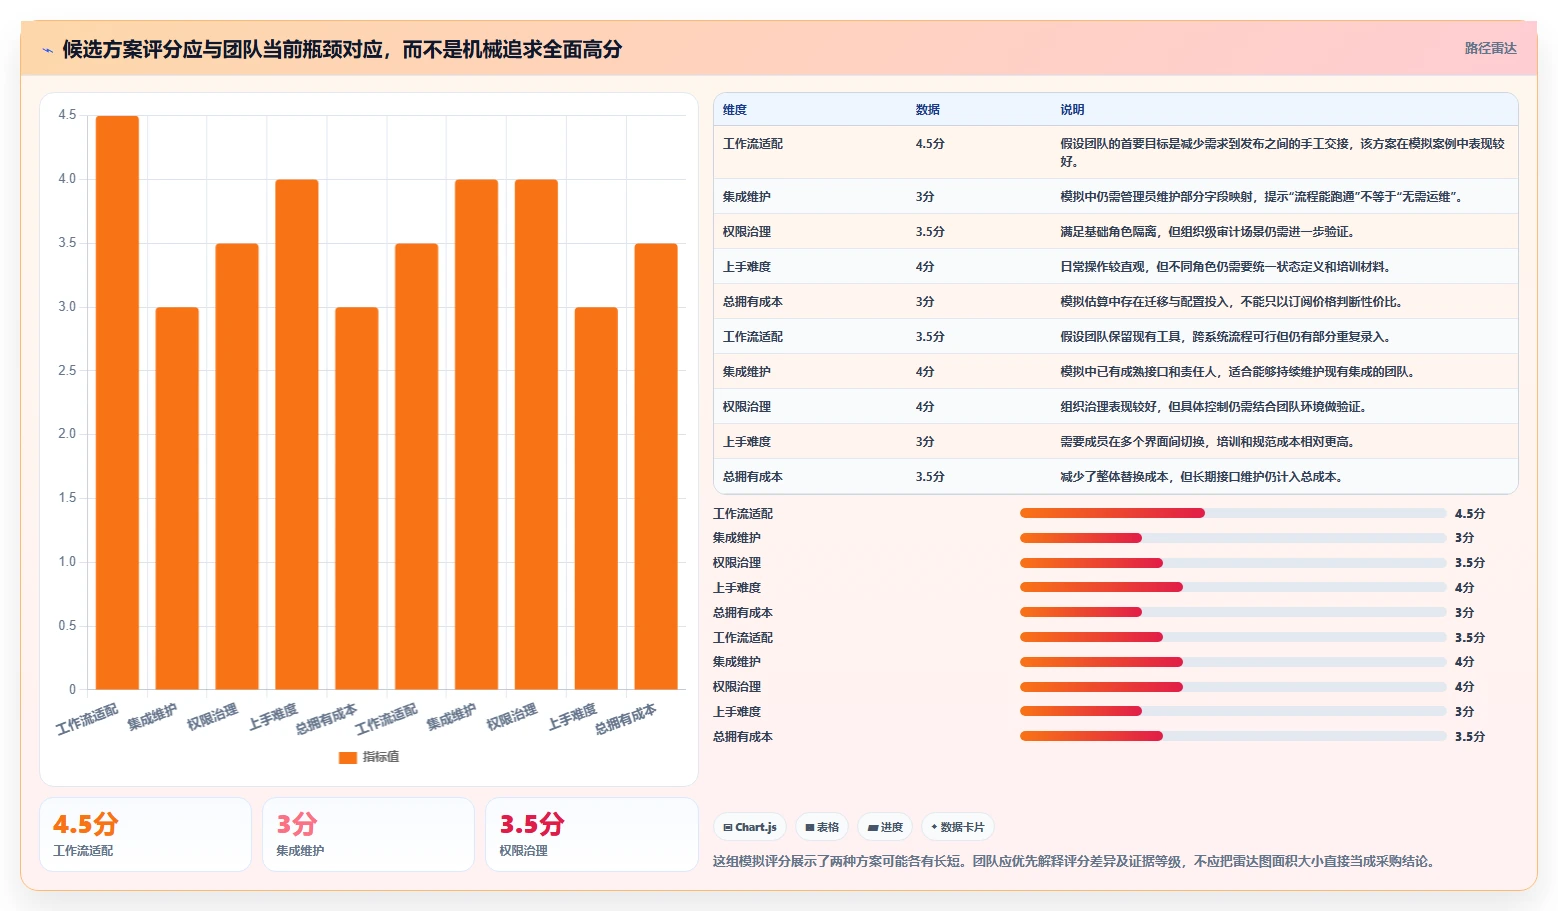Click the 总拥有成本 progress bar showing 3分
This screenshot has width=1558, height=911.
(1233, 612)
